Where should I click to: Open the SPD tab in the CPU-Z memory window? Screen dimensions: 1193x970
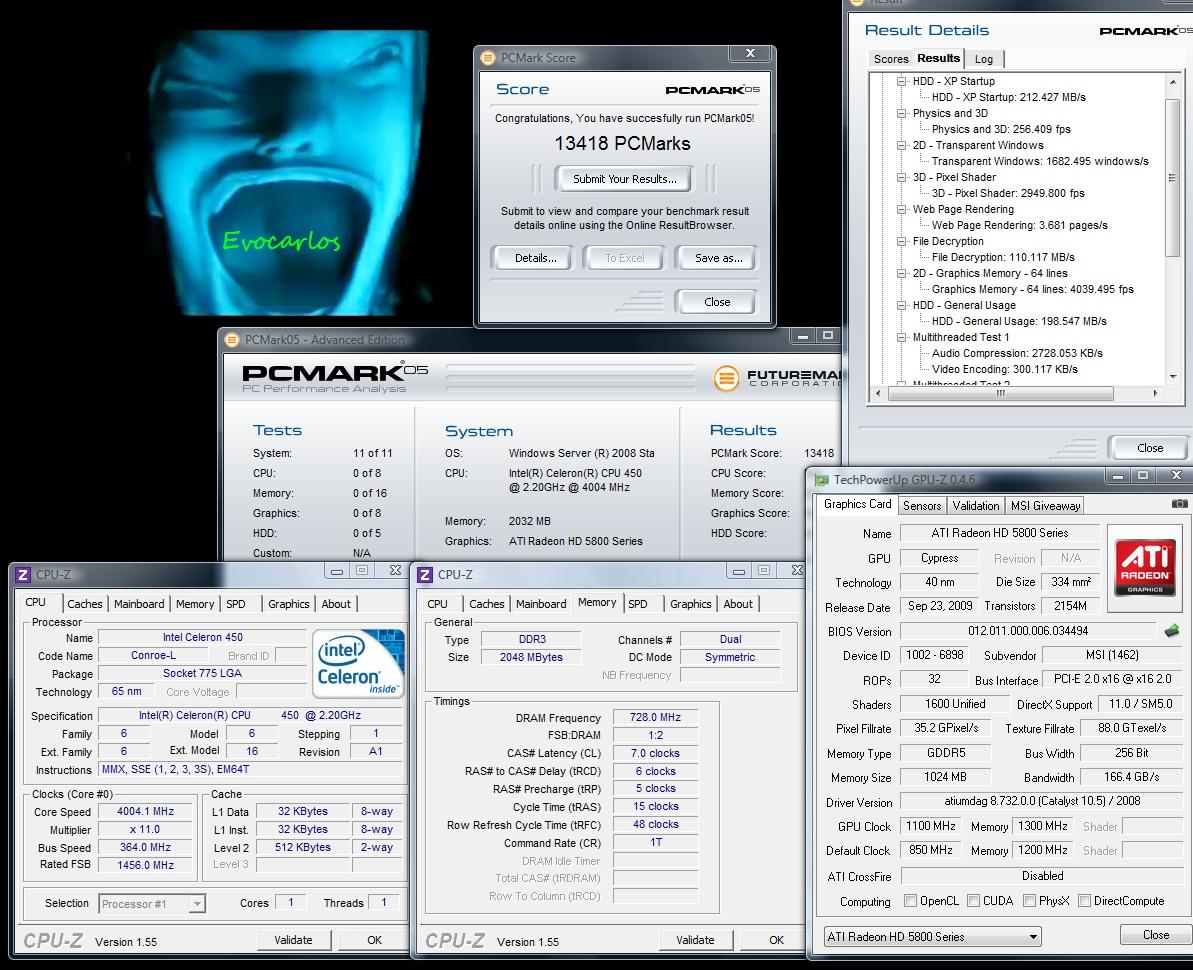click(638, 604)
